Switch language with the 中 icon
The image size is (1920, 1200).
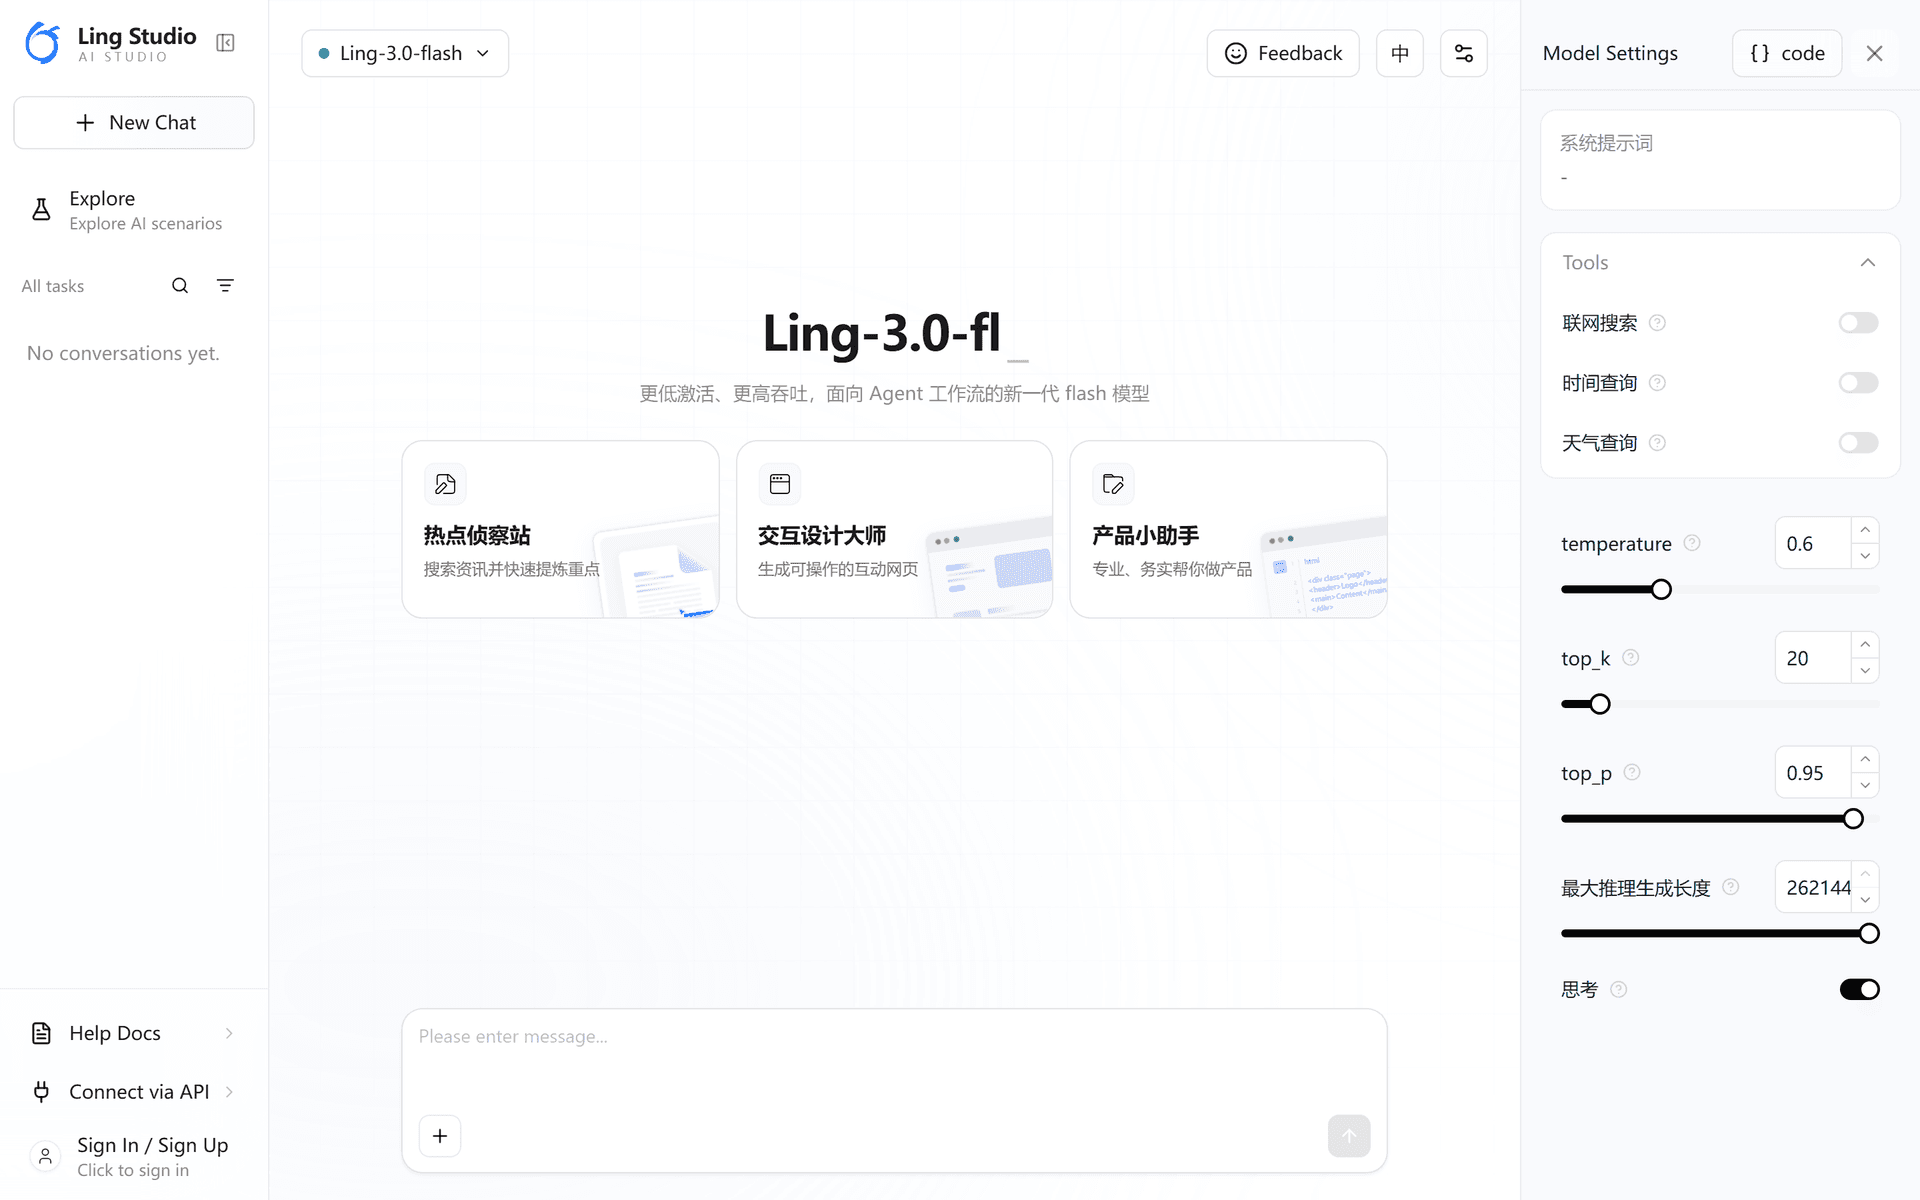click(x=1400, y=53)
